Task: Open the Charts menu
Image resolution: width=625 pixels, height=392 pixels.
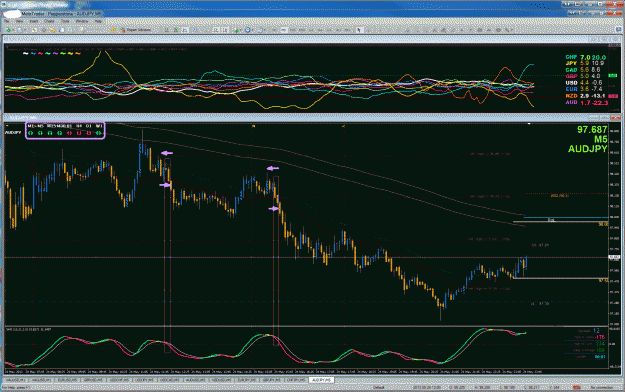Action: tap(49, 21)
